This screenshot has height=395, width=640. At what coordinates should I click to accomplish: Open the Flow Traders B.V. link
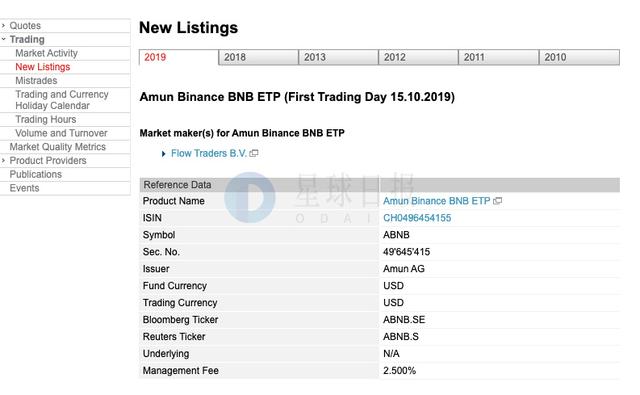point(209,153)
